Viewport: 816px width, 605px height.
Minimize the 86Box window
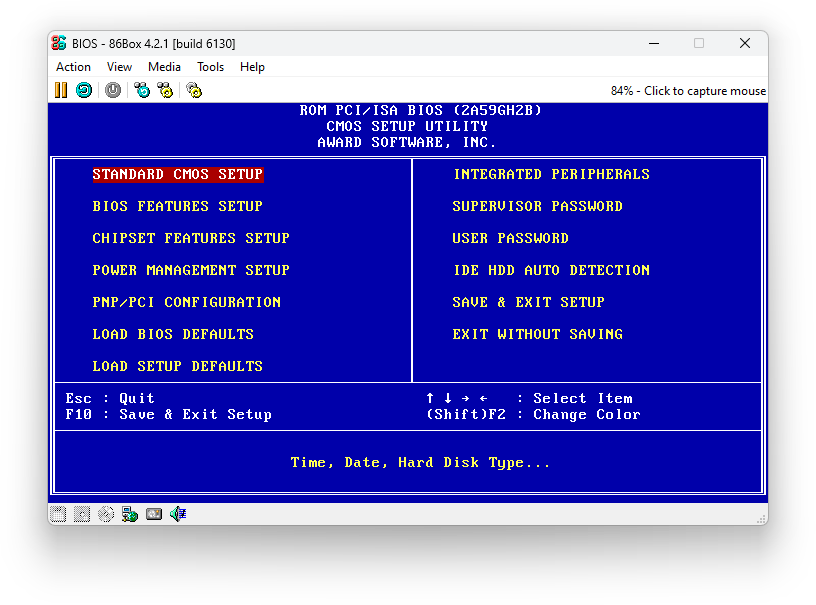(x=654, y=43)
